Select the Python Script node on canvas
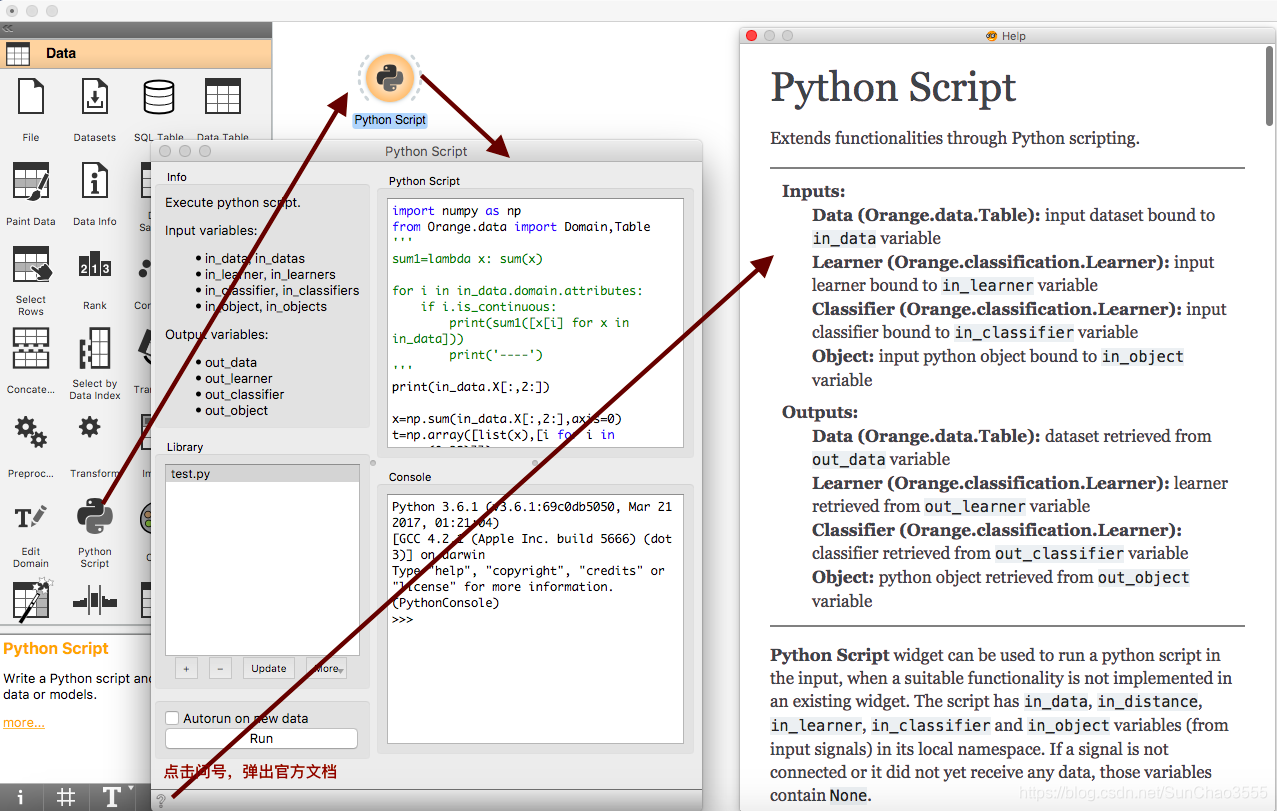The width and height of the screenshot is (1277, 811). 390,78
